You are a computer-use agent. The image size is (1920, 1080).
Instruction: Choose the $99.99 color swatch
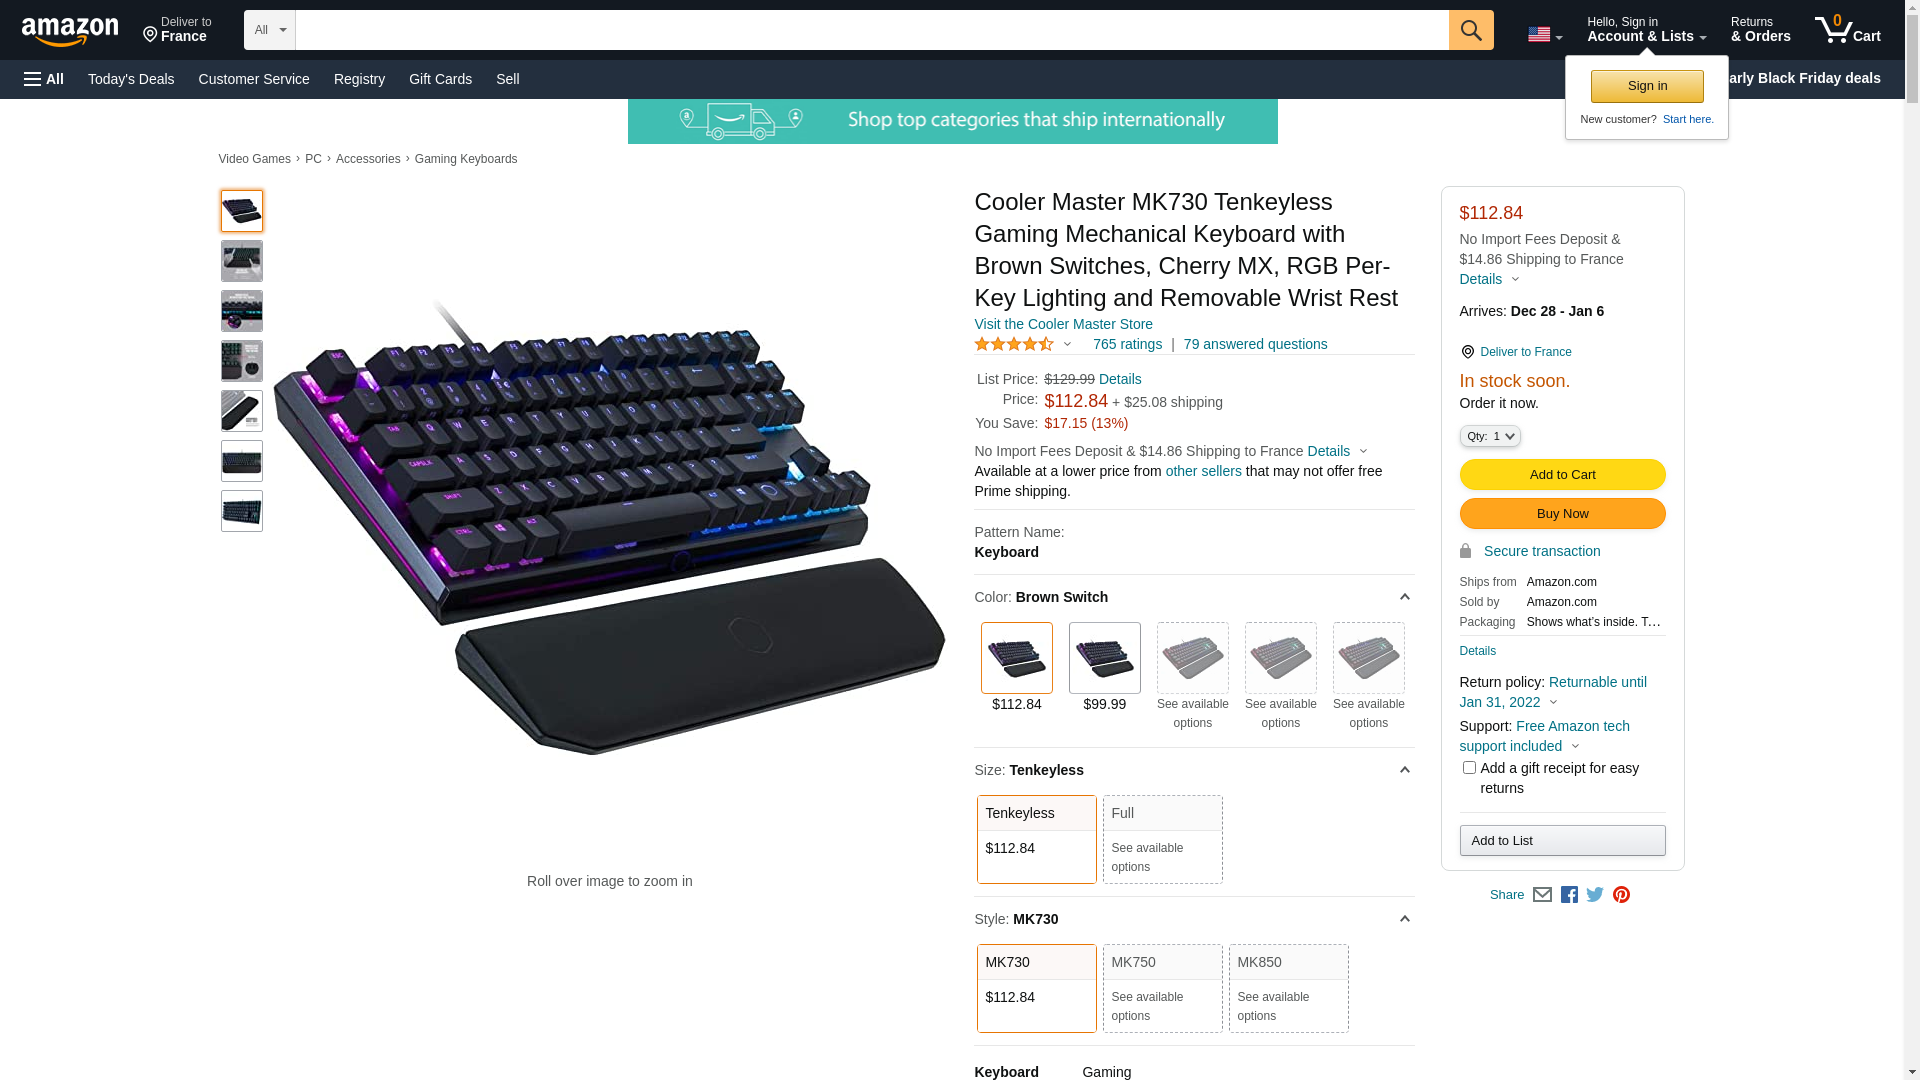pos(1104,668)
